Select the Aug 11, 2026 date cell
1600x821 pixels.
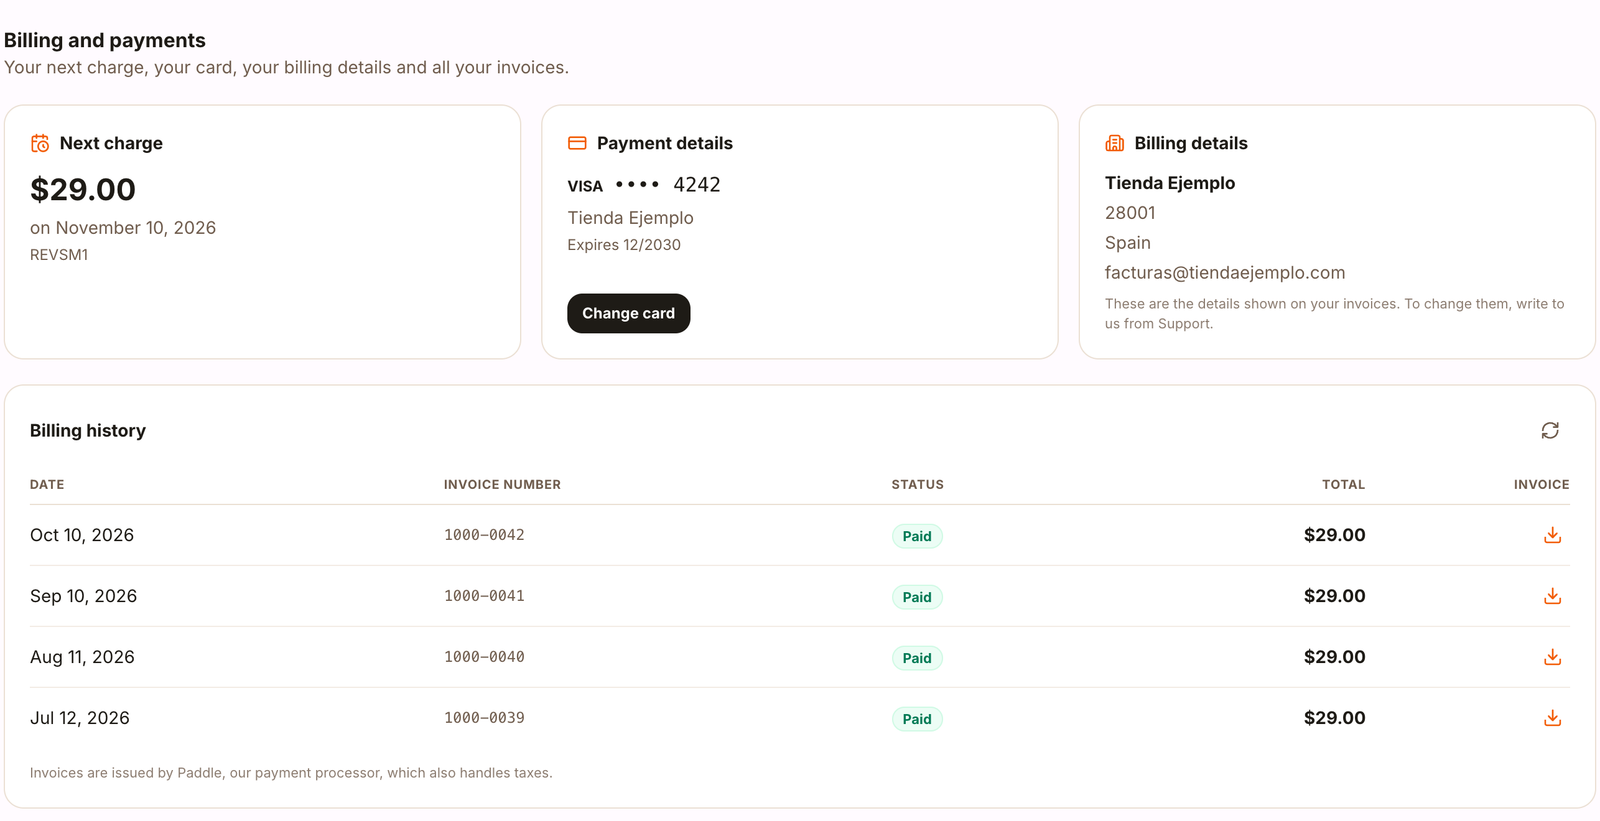click(82, 657)
